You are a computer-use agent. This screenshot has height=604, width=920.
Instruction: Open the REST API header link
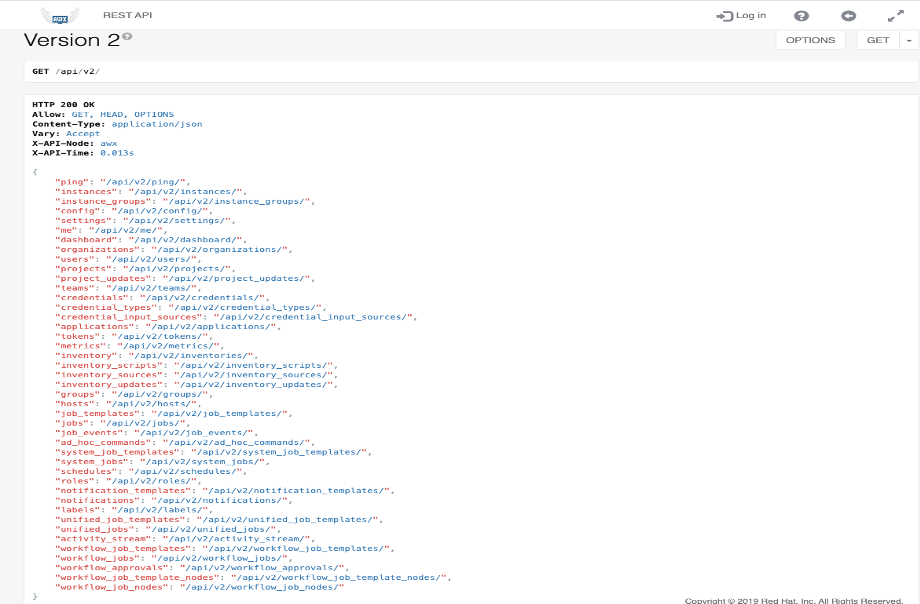(x=127, y=15)
